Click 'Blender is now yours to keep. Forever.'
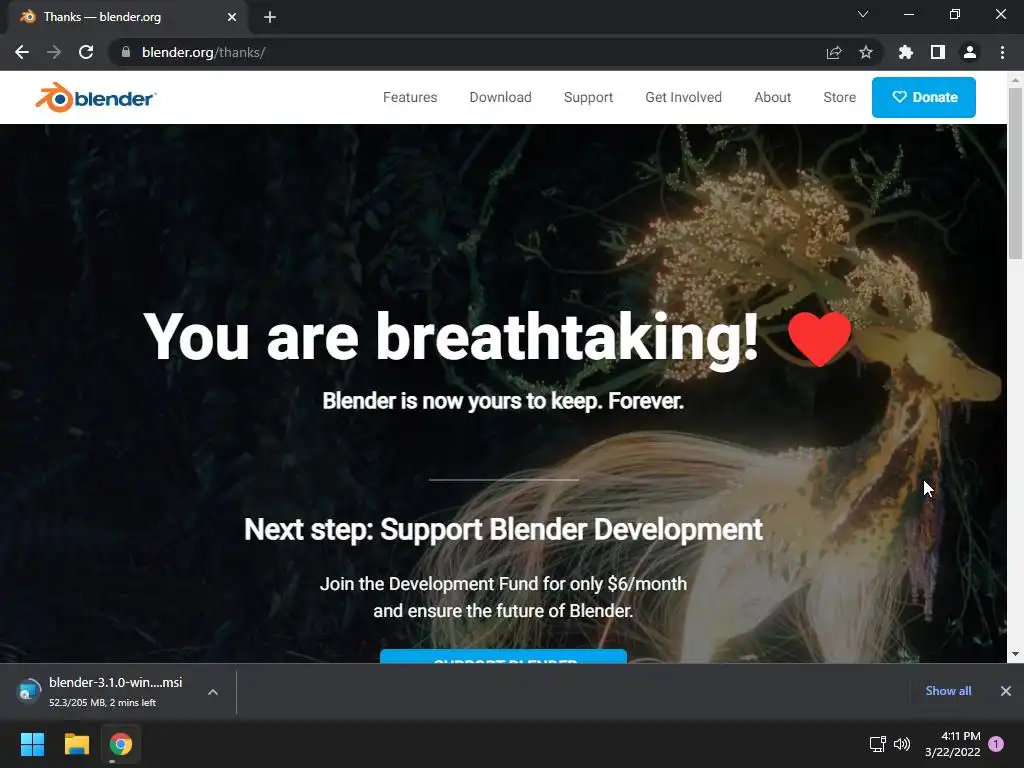Viewport: 1024px width, 768px height. pyautogui.click(x=503, y=401)
